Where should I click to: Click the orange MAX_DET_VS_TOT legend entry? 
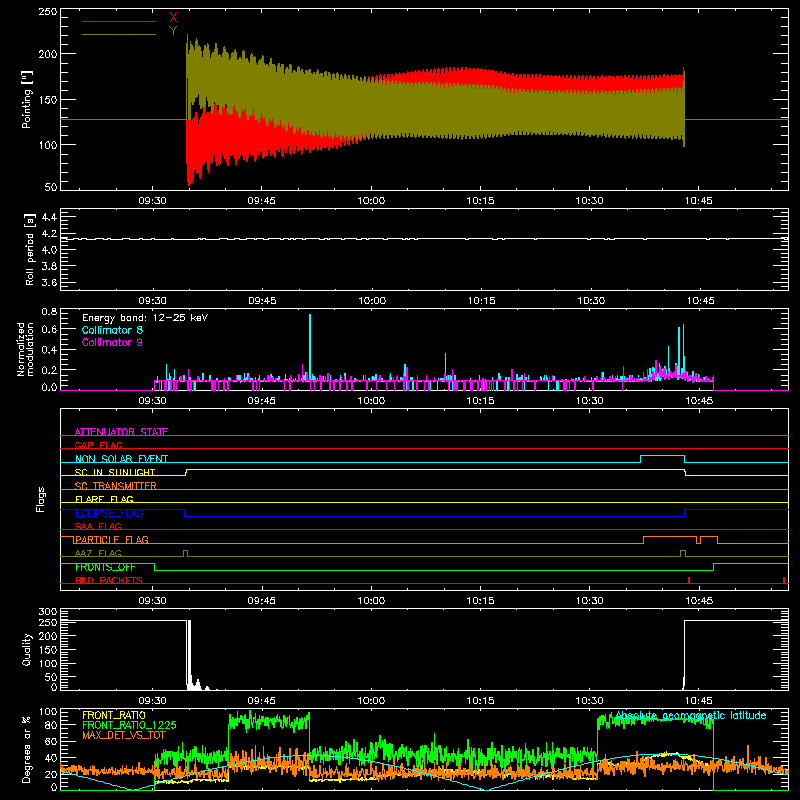click(123, 735)
